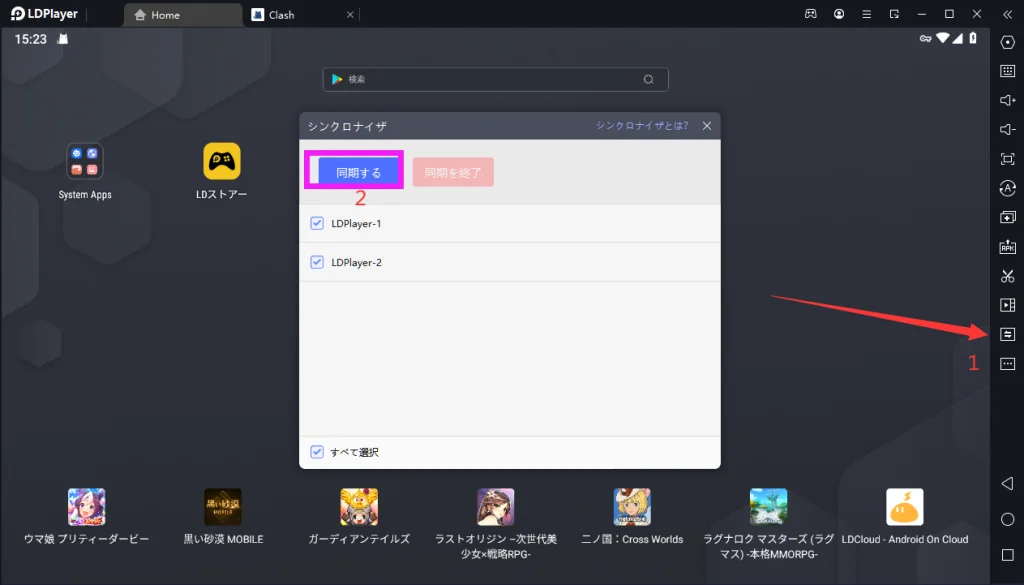The width and height of the screenshot is (1024, 585).
Task: Click the window pop-out icon in title bar
Action: click(894, 14)
